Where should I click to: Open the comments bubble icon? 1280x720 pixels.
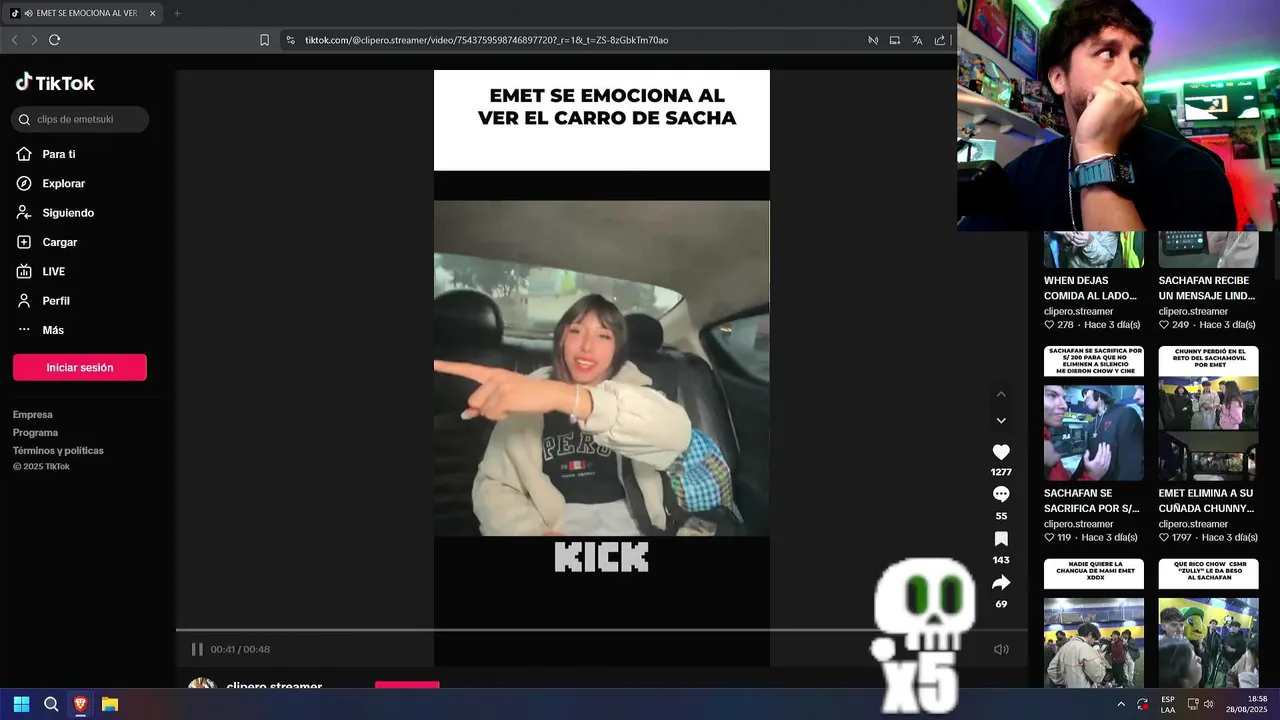[1001, 494]
